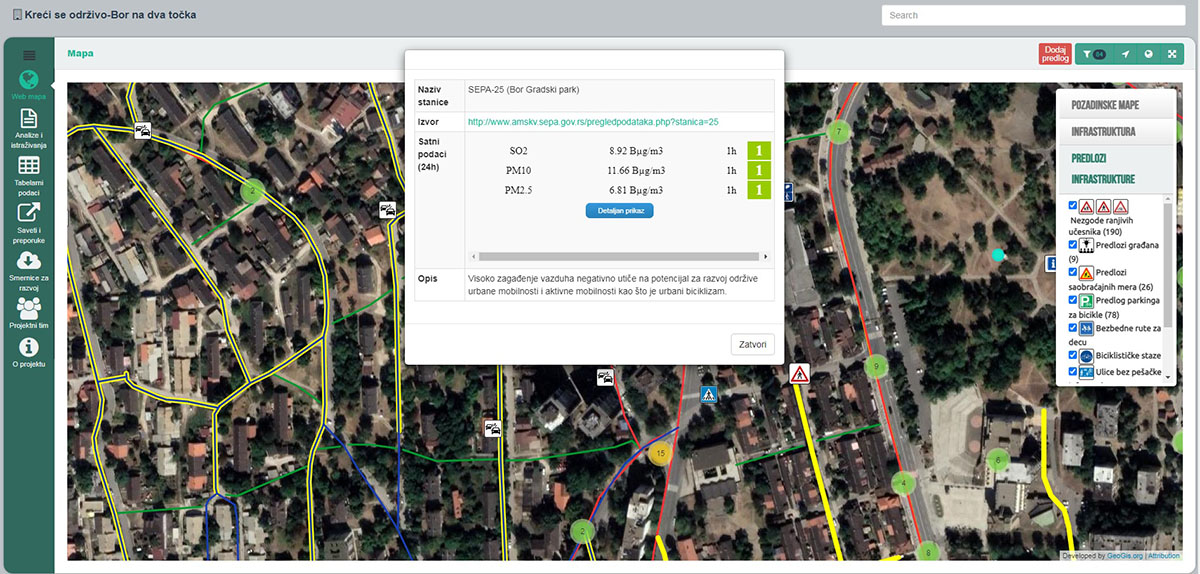Click the Search input field

pos(1034,15)
